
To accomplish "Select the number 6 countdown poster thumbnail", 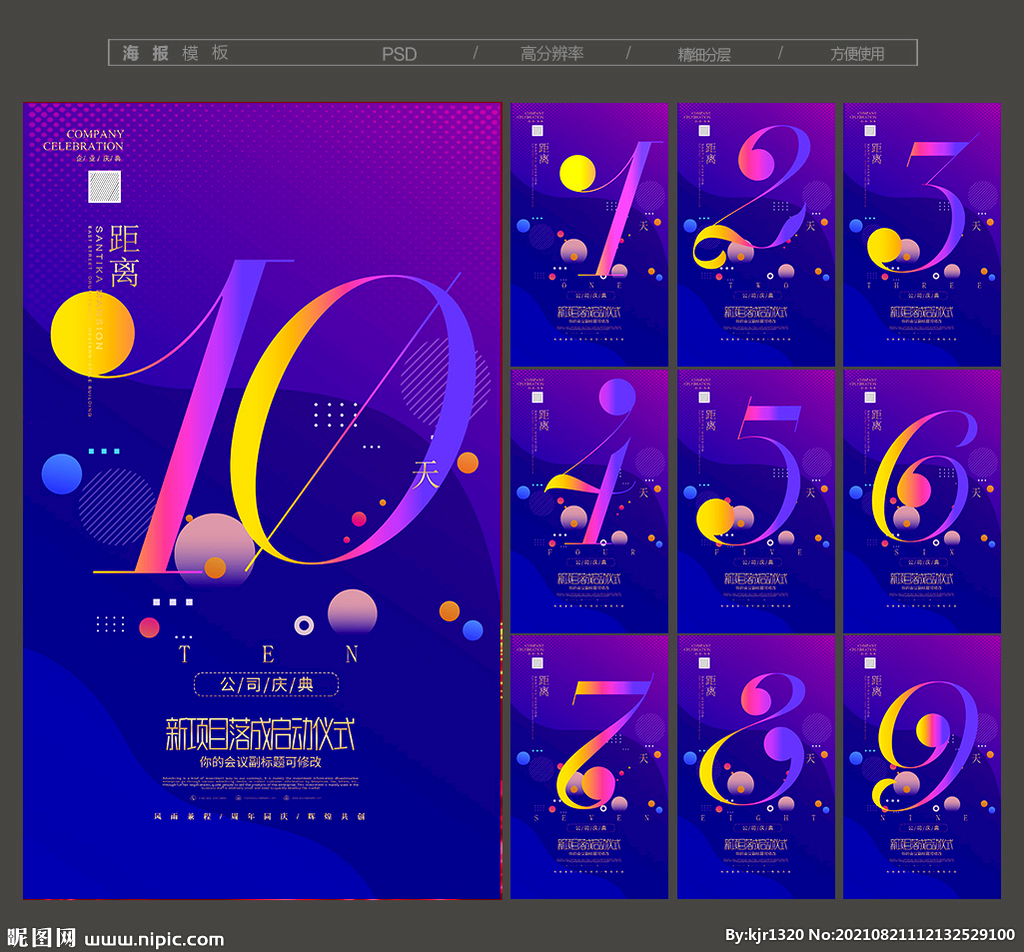I will pos(922,501).
